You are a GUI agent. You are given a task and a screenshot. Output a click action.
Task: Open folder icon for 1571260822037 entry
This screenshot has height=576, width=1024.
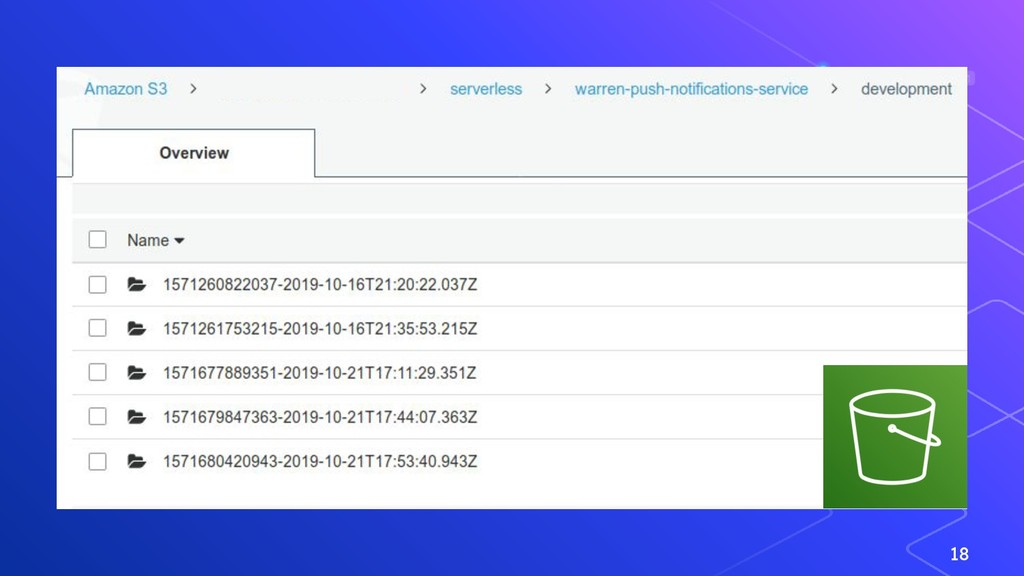point(136,285)
